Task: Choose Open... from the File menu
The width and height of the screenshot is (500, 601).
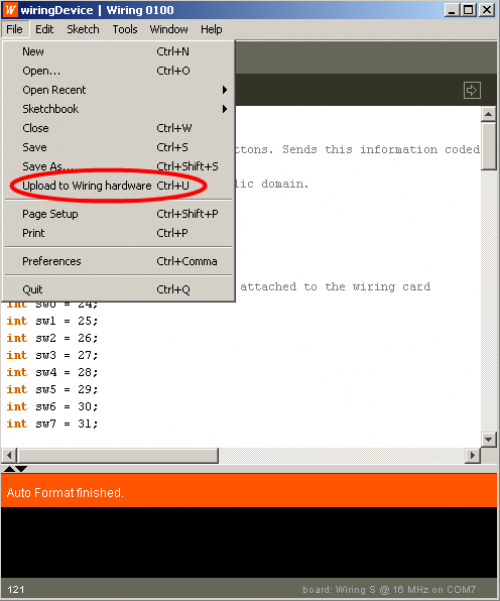Action: tap(119, 71)
